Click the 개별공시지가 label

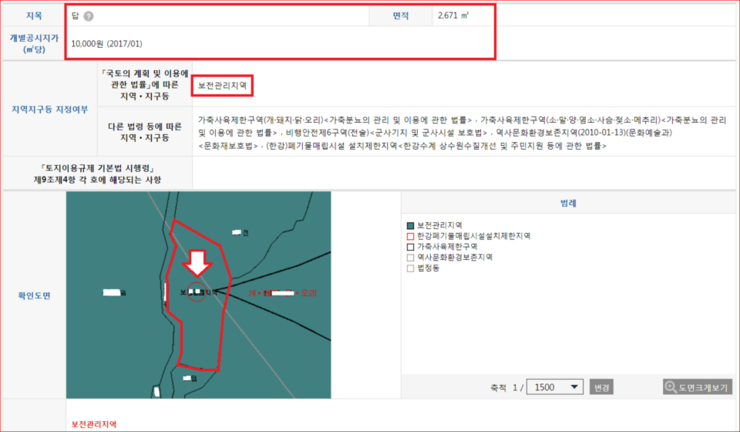[x=34, y=43]
